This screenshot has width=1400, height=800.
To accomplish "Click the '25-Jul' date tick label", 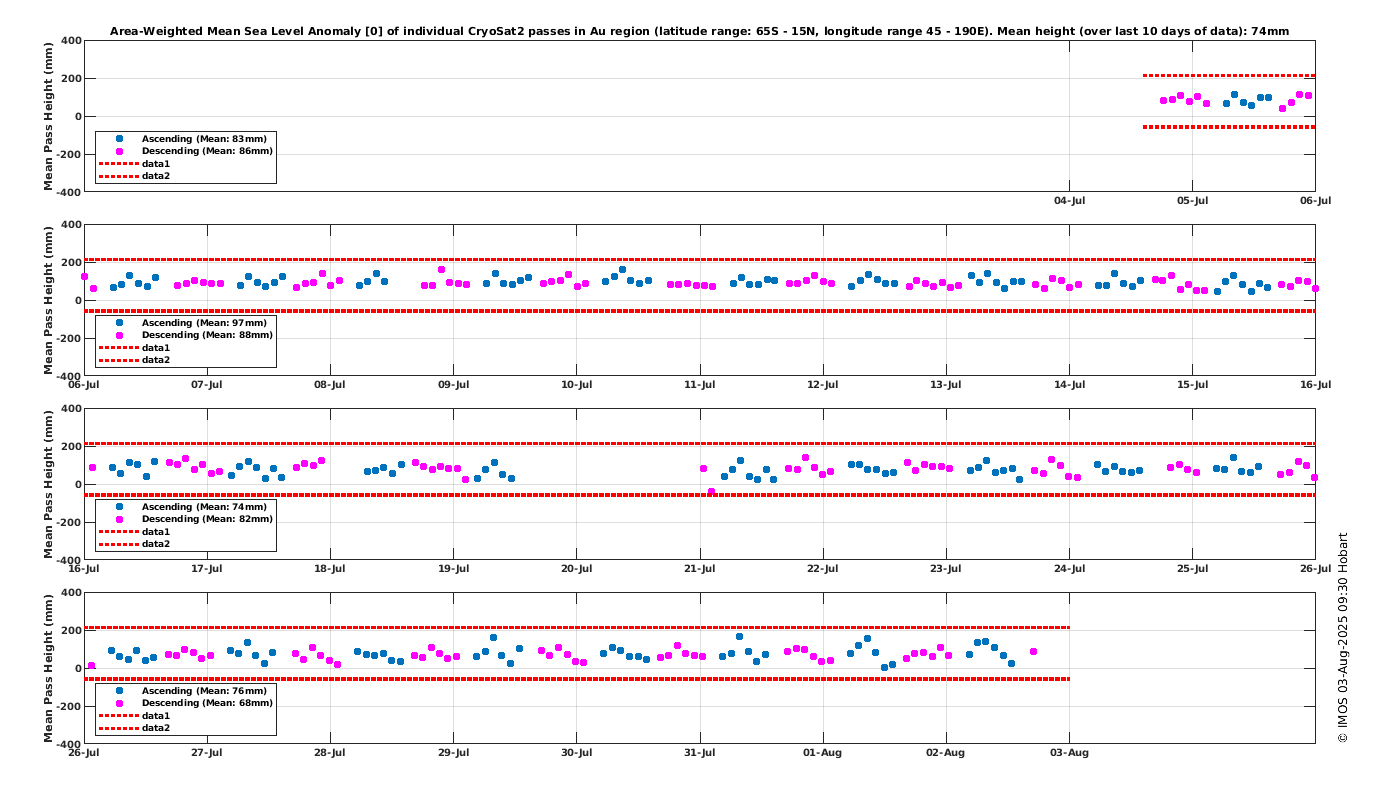I will click(x=1192, y=569).
